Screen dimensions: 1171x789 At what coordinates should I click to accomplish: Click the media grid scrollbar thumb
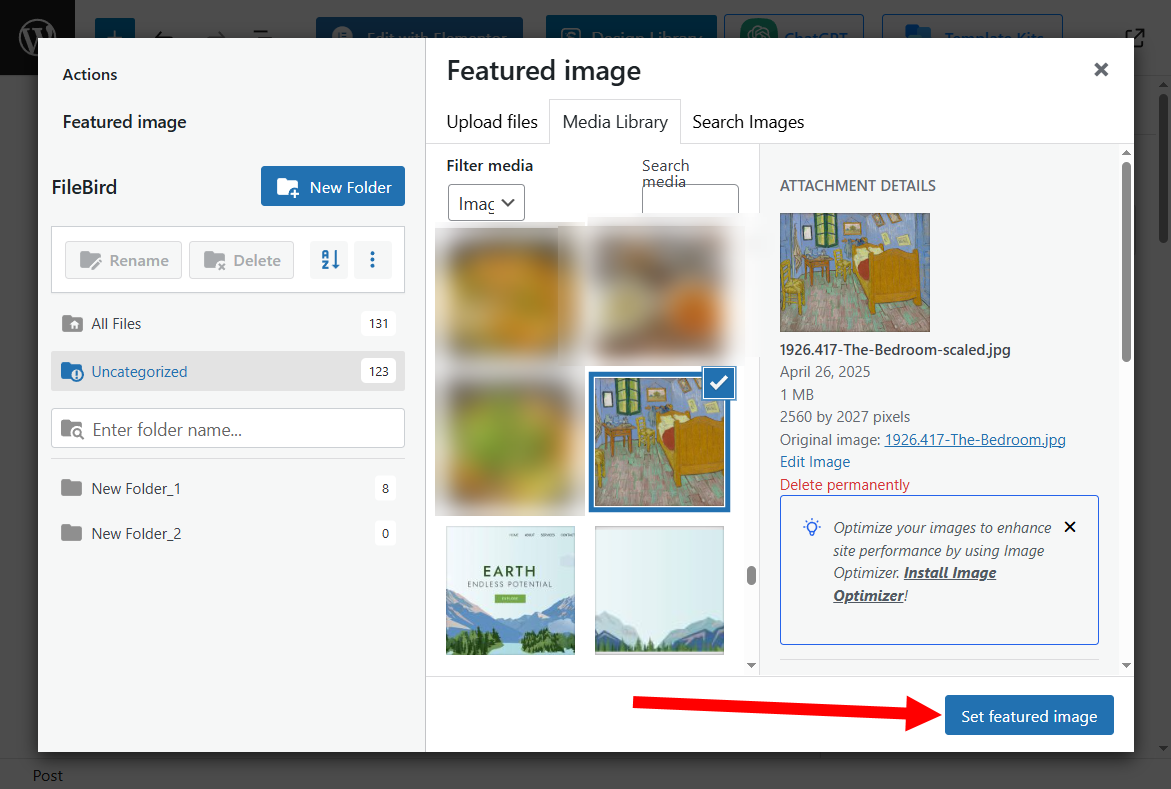point(751,575)
